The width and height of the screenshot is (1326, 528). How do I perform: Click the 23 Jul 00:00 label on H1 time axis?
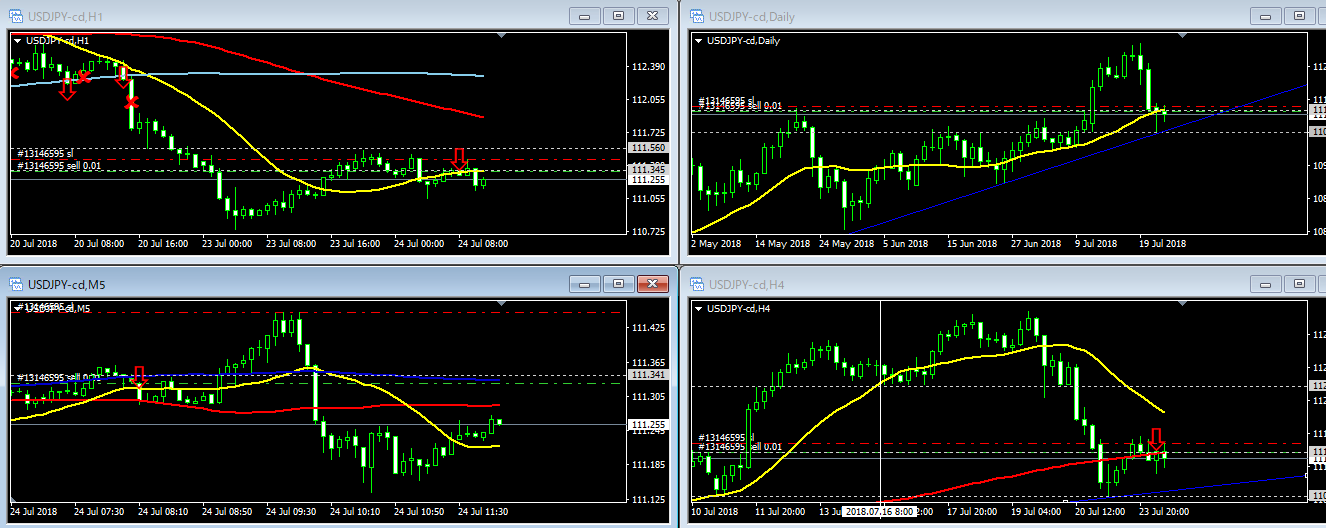pyautogui.click(x=229, y=243)
